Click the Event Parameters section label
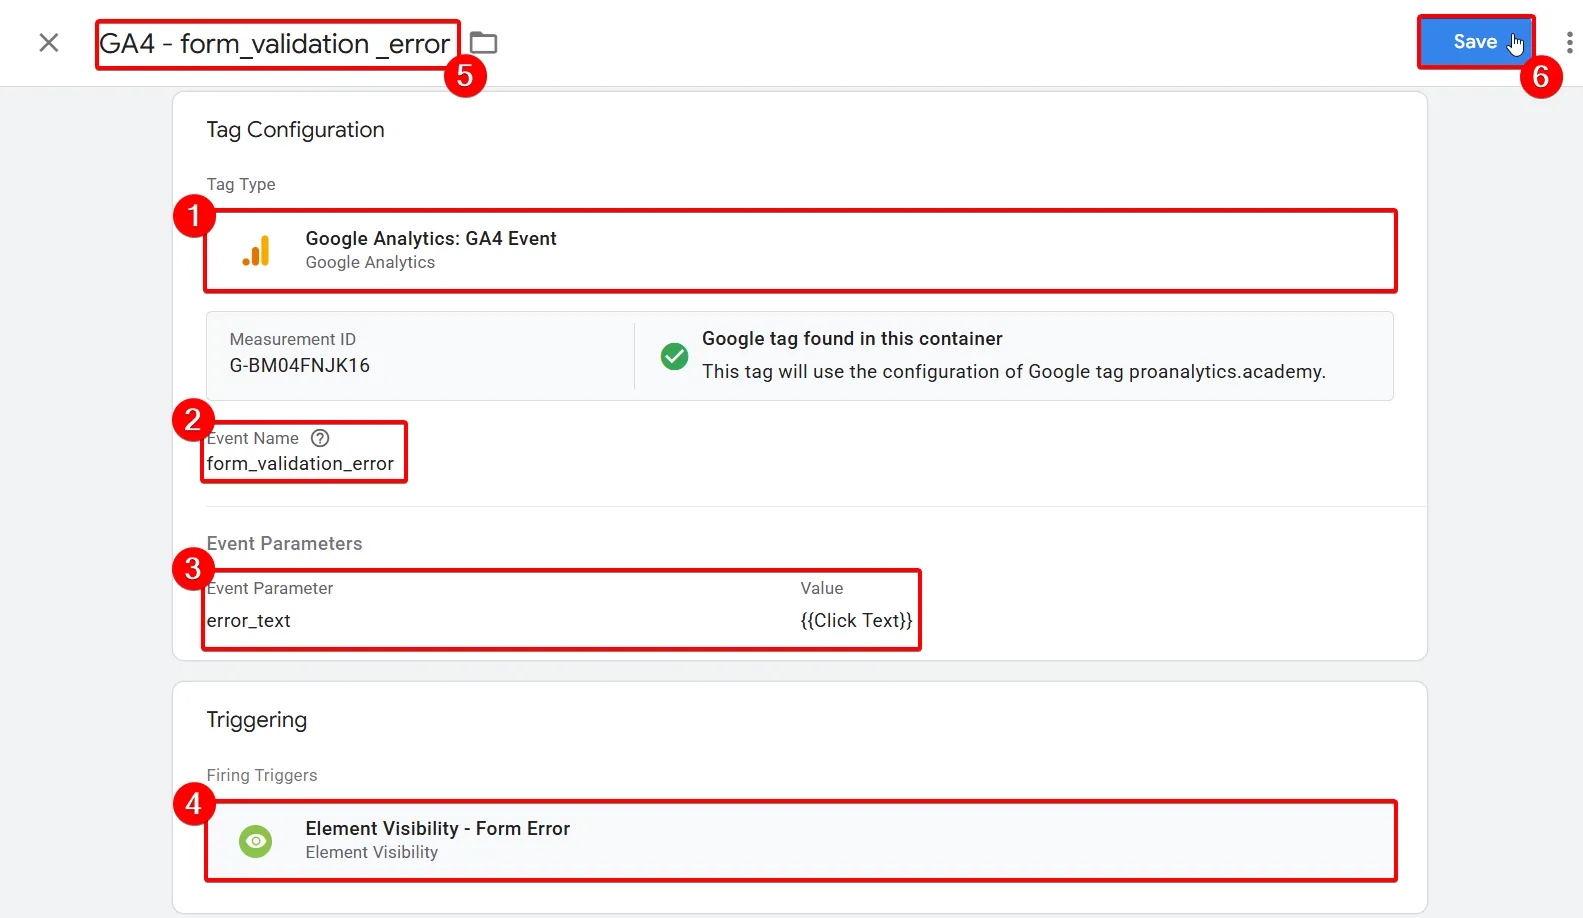 pos(284,544)
